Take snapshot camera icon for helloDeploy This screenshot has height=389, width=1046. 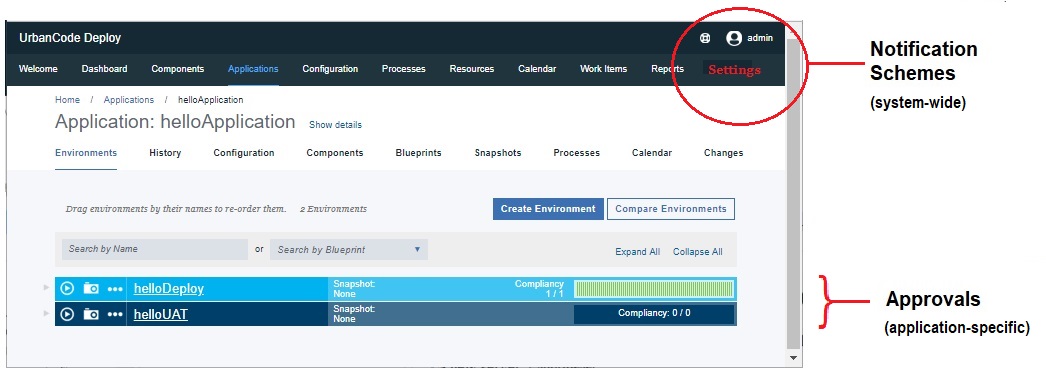click(x=91, y=288)
